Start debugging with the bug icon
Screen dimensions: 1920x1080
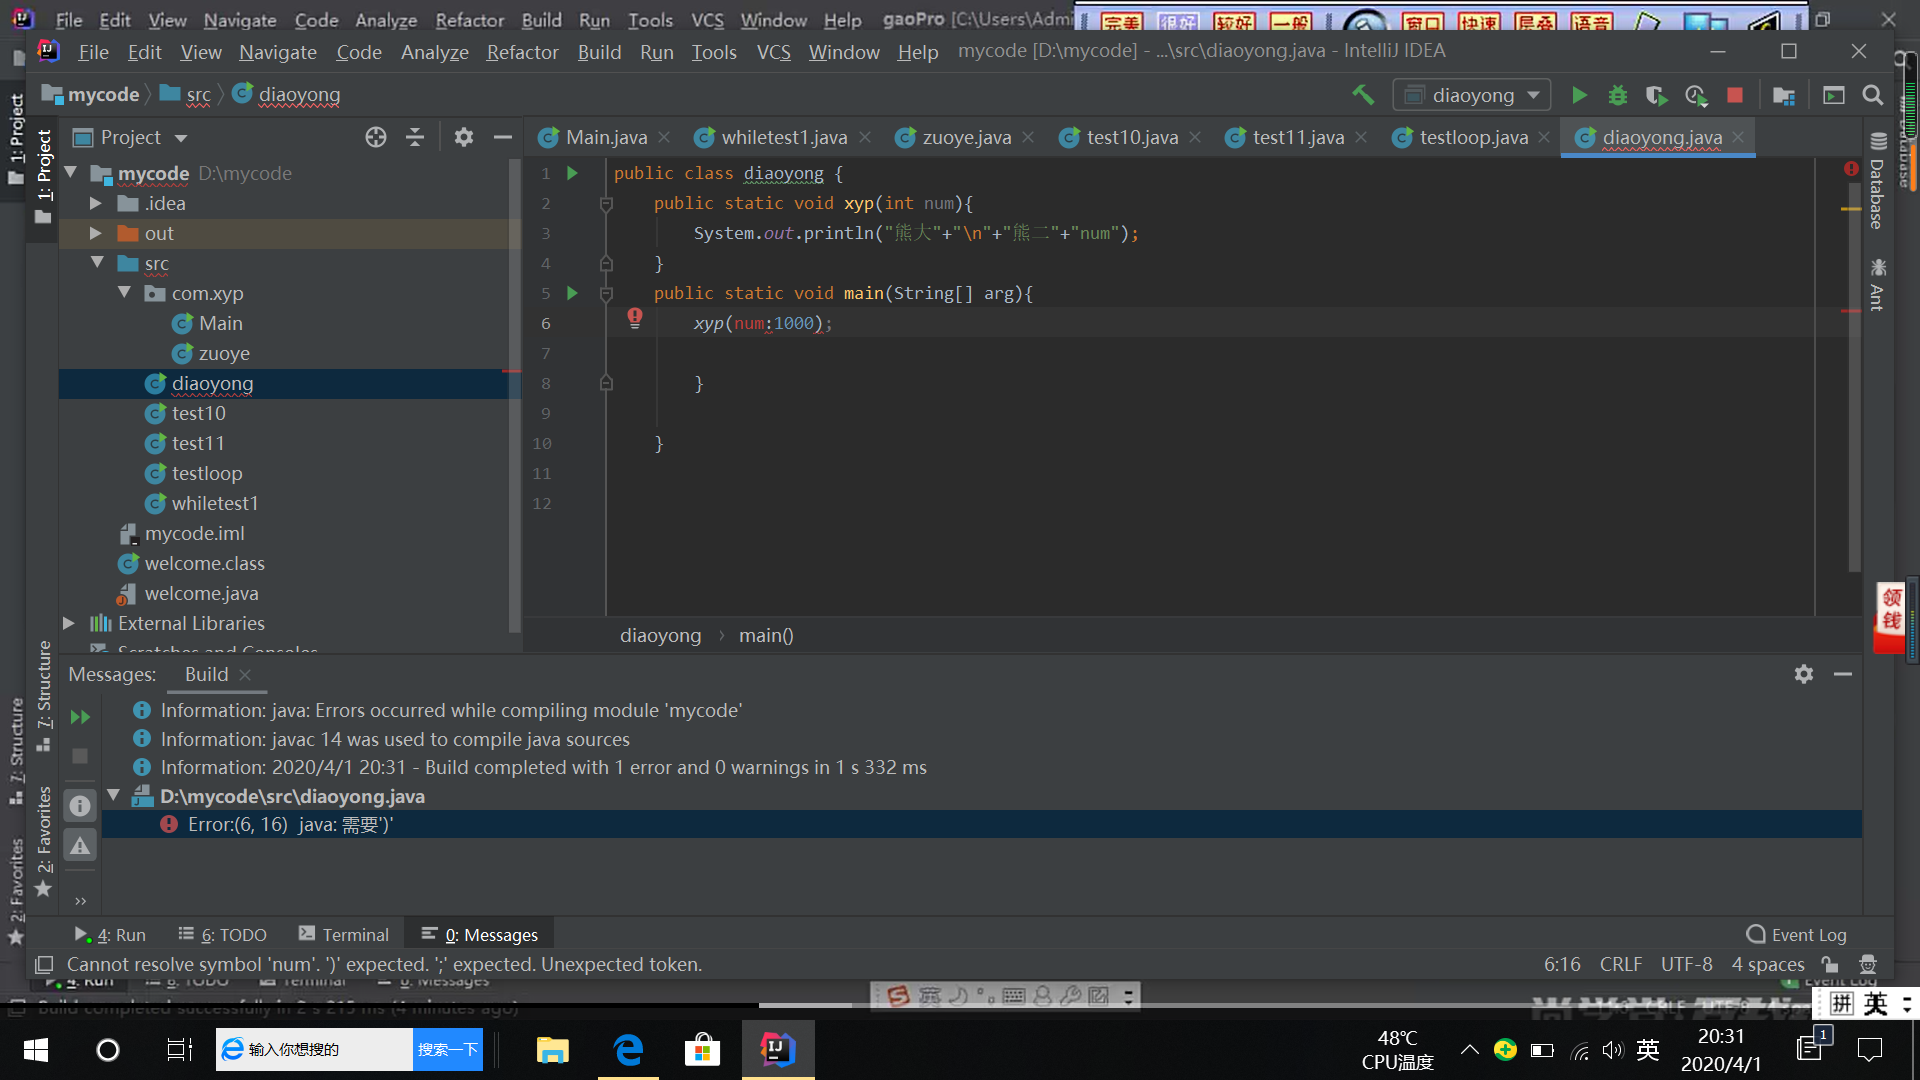pyautogui.click(x=1617, y=95)
